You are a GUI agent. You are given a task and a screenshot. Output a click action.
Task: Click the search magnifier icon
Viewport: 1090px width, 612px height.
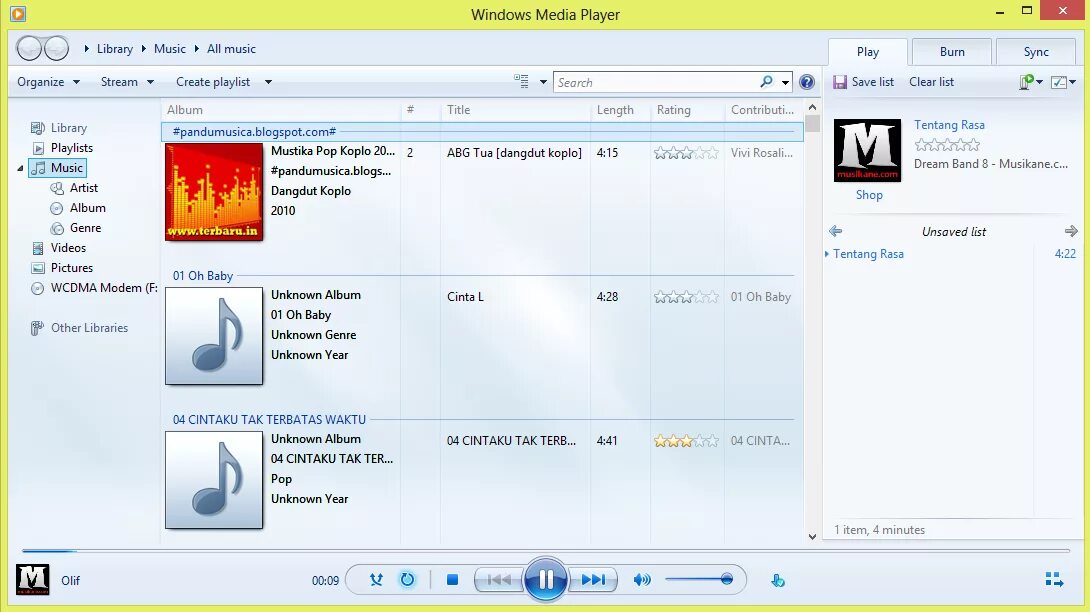pyautogui.click(x=766, y=82)
